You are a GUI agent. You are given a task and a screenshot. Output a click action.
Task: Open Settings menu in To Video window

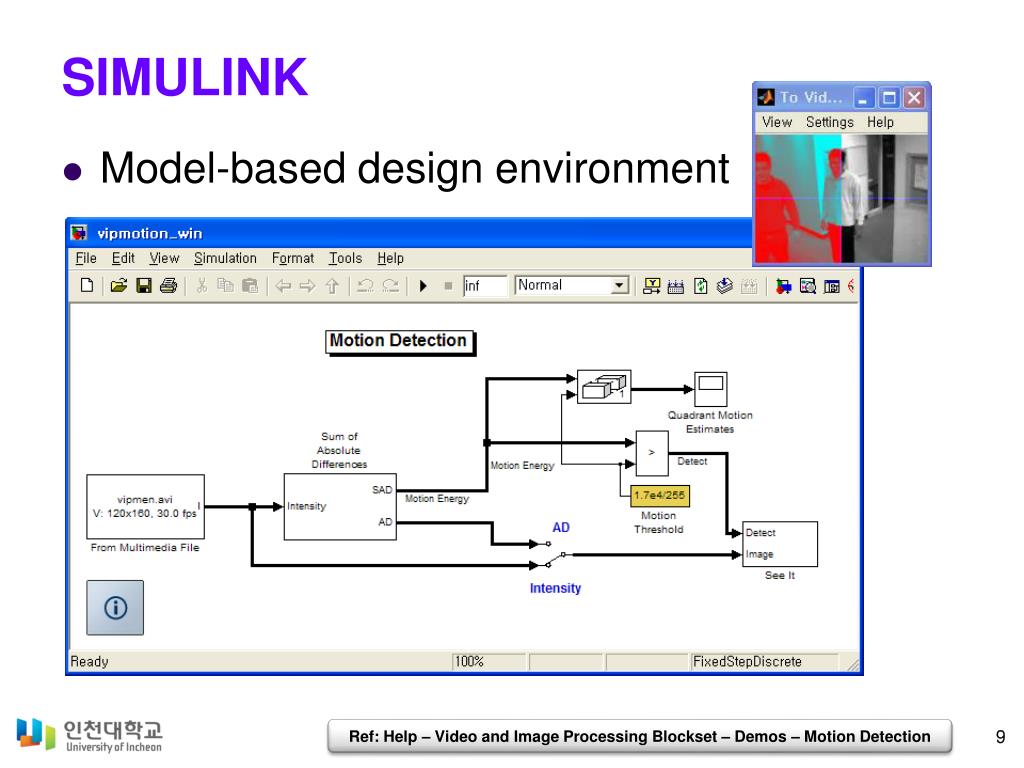829,122
